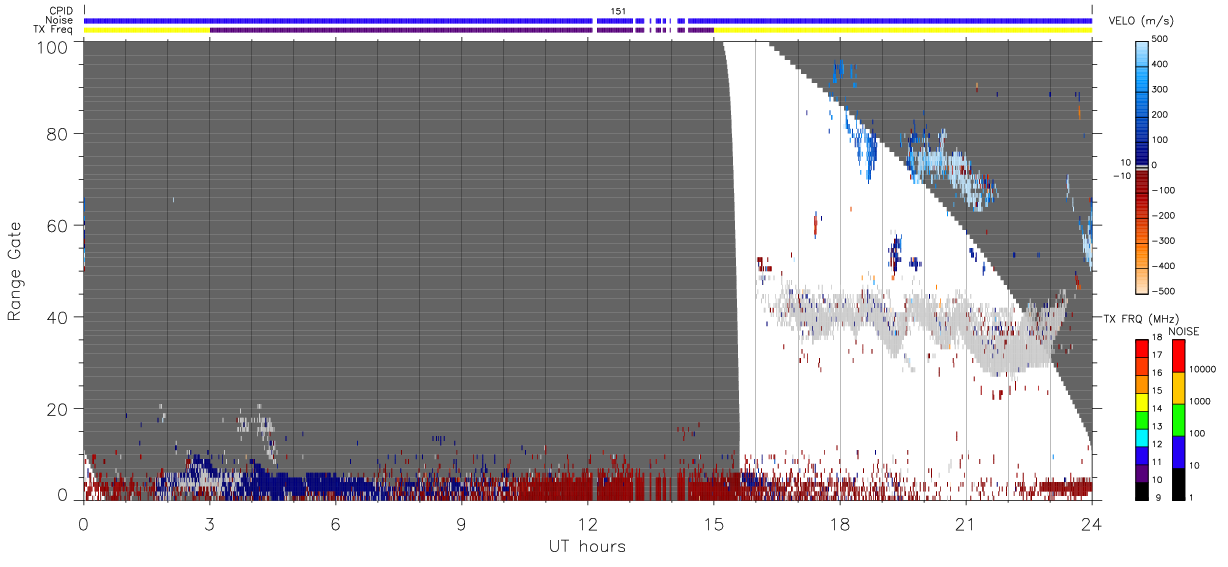Click the green 13-14 MHz frequency swatch
Image resolution: width=1228 pixels, height=567 pixels.
(x=1142, y=419)
